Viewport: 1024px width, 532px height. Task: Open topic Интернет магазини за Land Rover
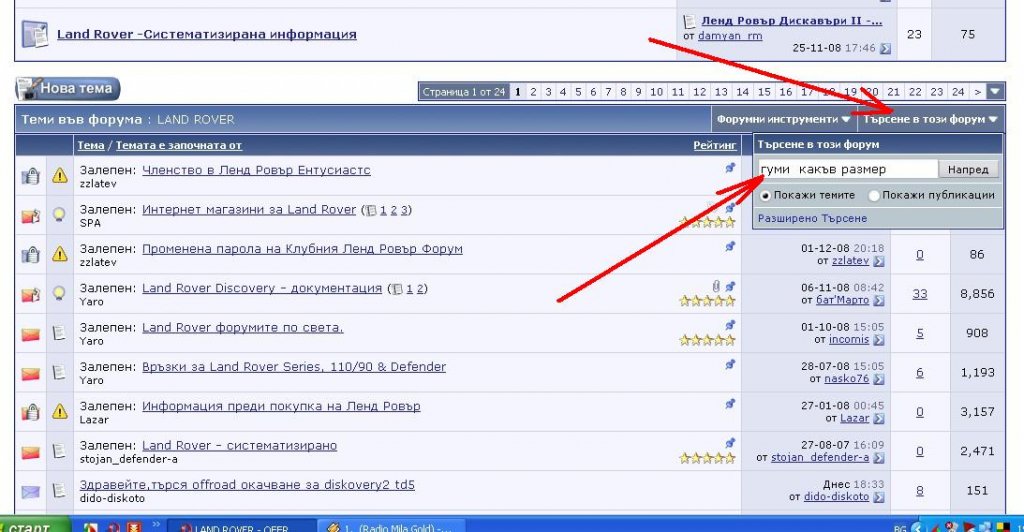[x=249, y=210]
